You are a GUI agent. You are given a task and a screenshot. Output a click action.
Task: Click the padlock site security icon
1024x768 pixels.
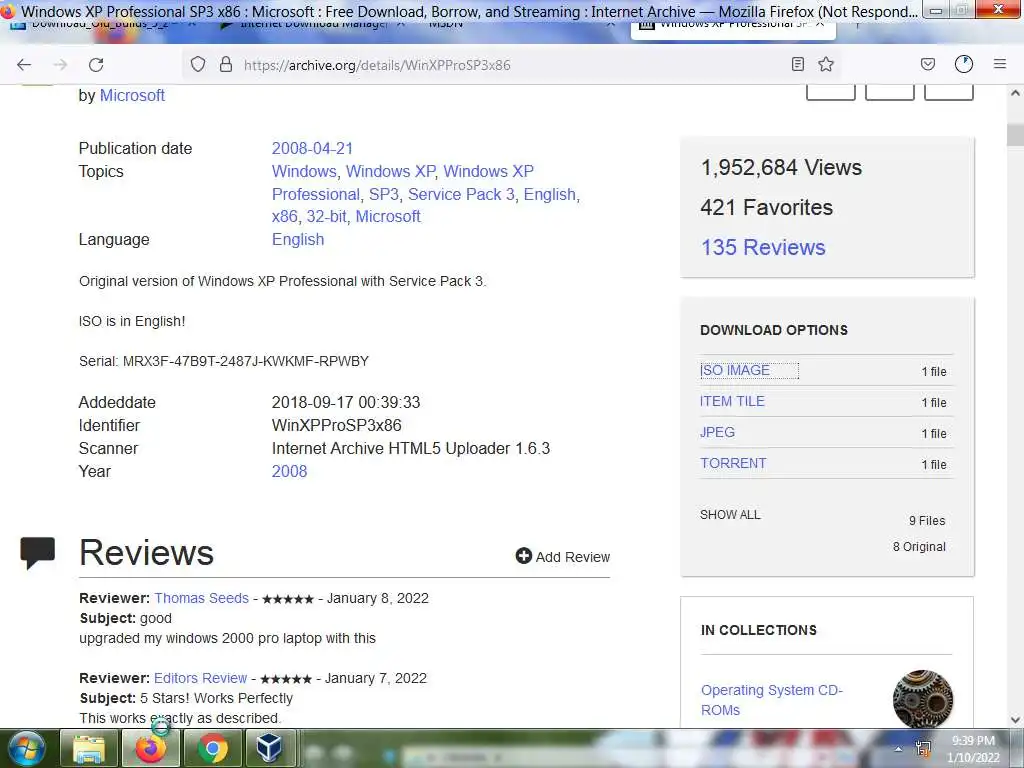coord(226,64)
